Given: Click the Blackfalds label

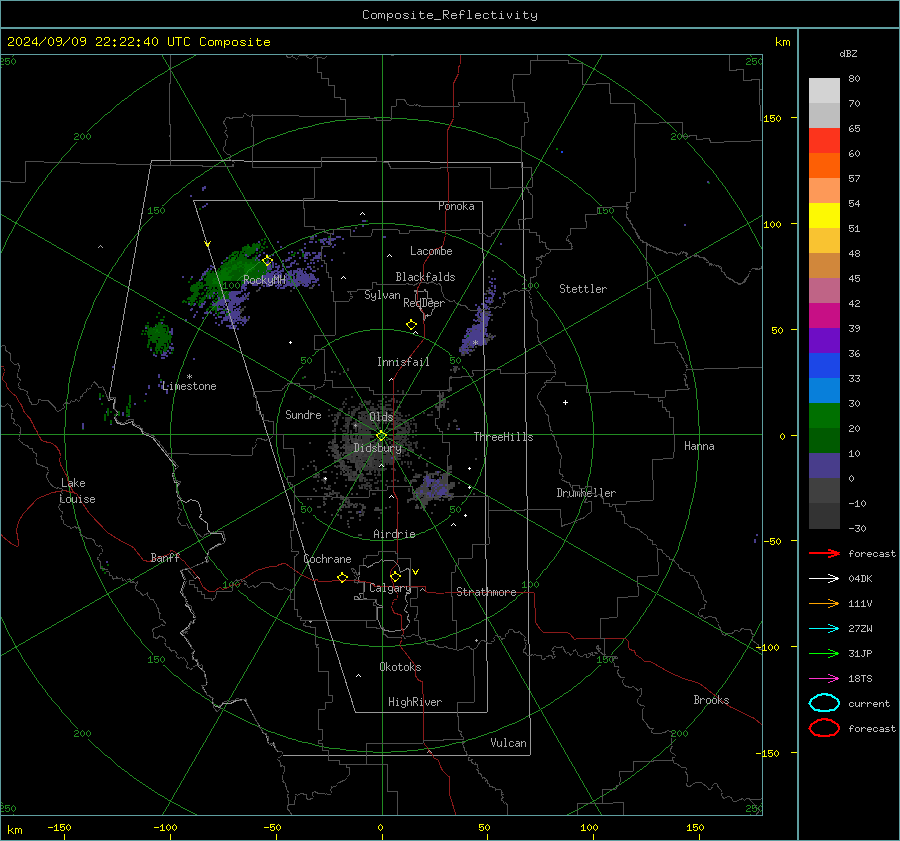Looking at the screenshot, I should tap(425, 277).
